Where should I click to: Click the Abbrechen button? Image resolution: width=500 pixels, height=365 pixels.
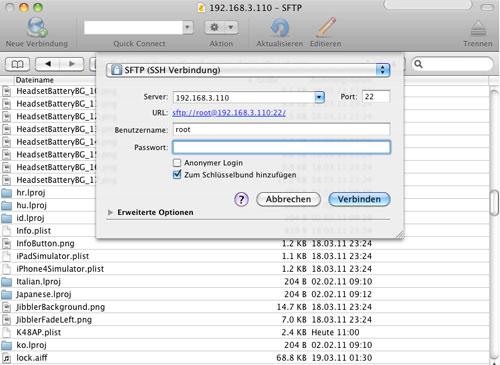[288, 199]
